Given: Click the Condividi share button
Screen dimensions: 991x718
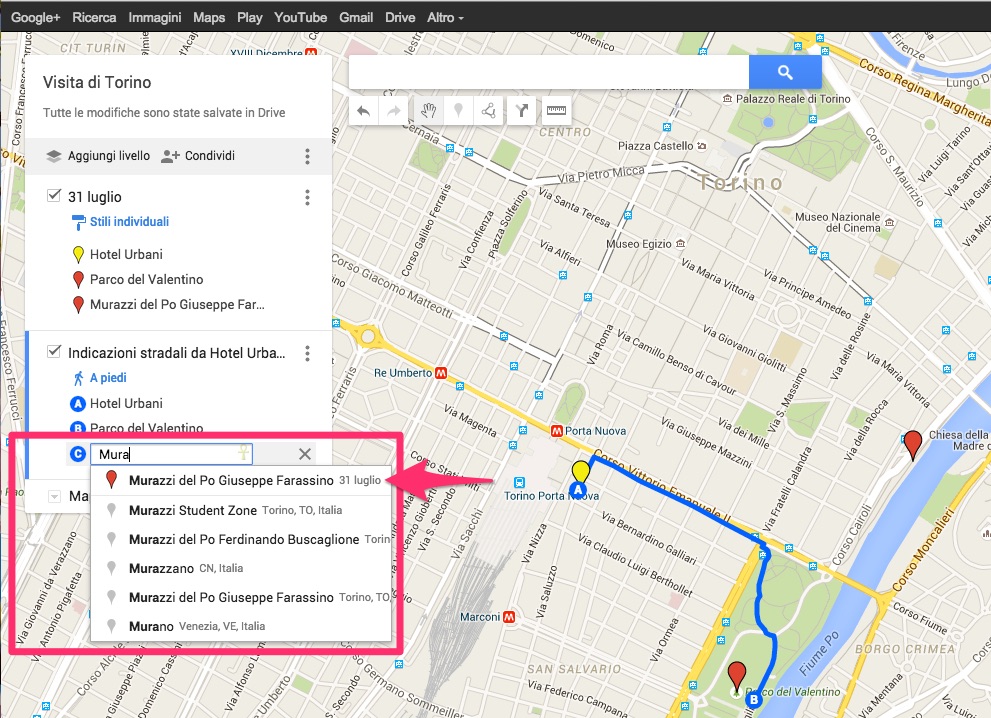Looking at the screenshot, I should [198, 156].
